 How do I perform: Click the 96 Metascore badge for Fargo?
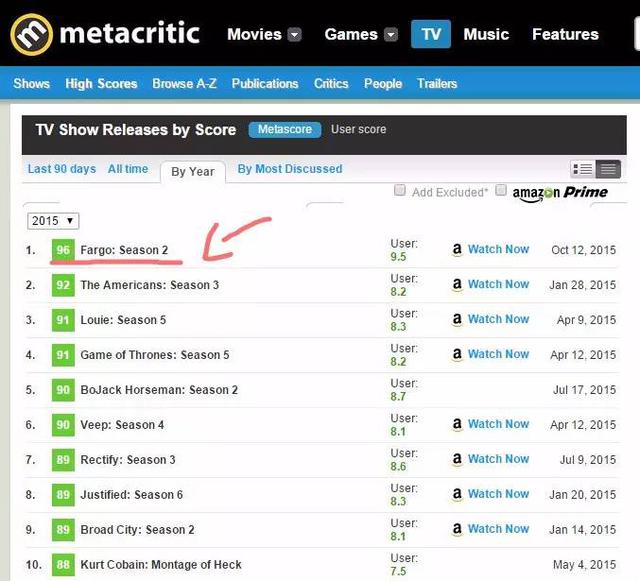[63, 250]
